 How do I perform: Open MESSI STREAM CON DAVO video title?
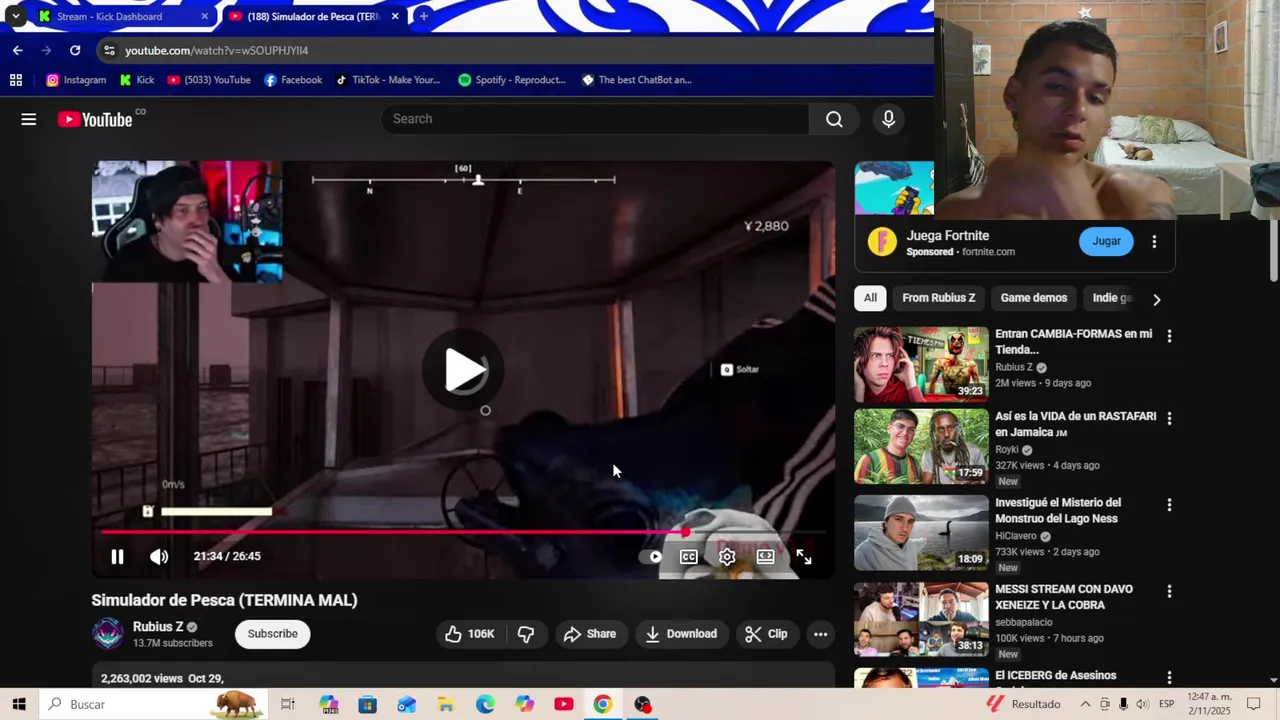1064,597
